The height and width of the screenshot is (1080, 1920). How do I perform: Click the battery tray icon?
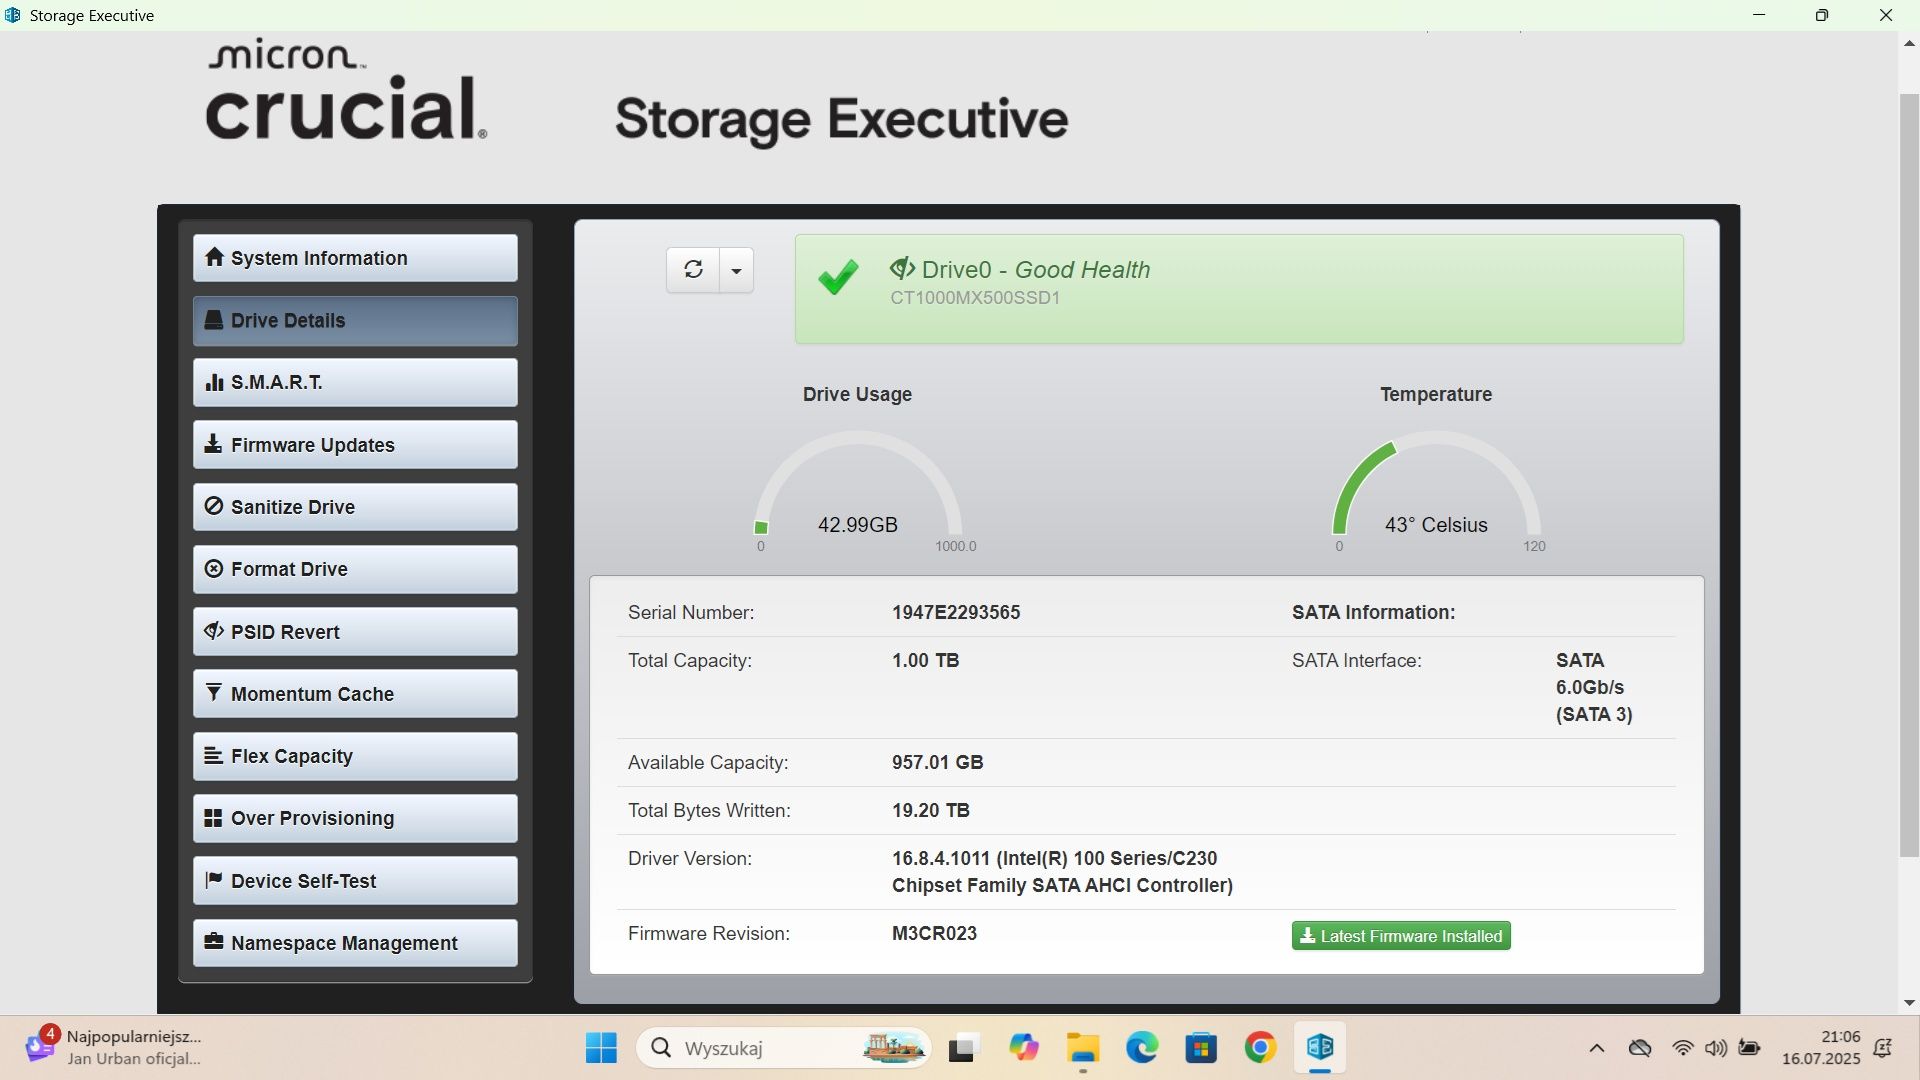click(x=1750, y=1048)
